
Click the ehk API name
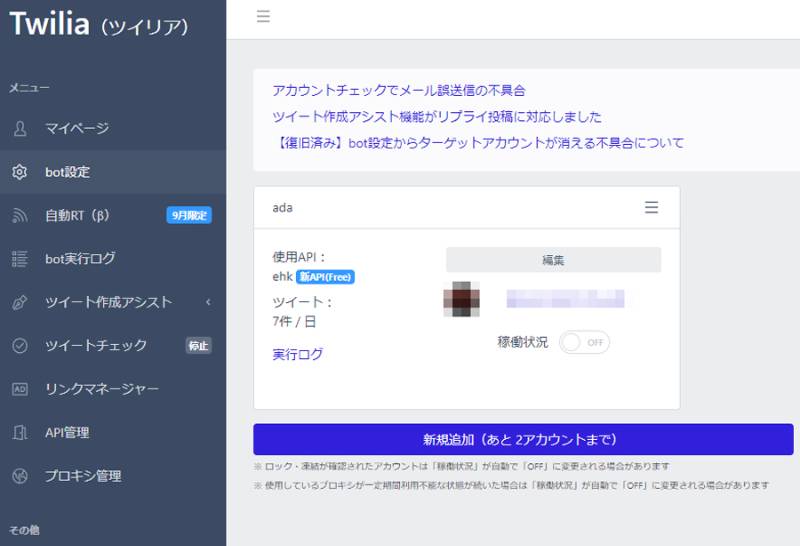[x=282, y=277]
